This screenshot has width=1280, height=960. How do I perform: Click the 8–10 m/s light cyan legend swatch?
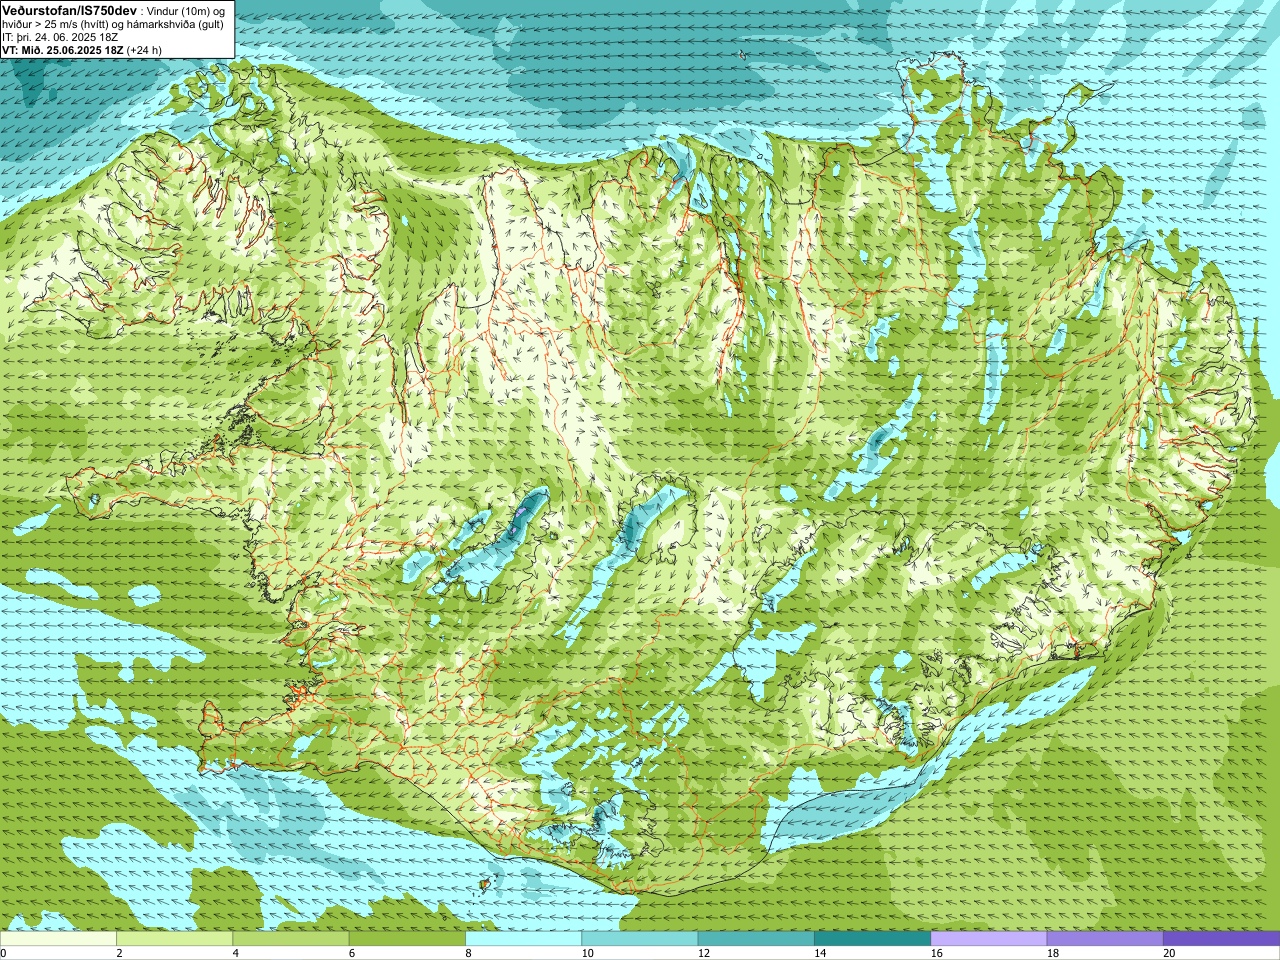[523, 939]
